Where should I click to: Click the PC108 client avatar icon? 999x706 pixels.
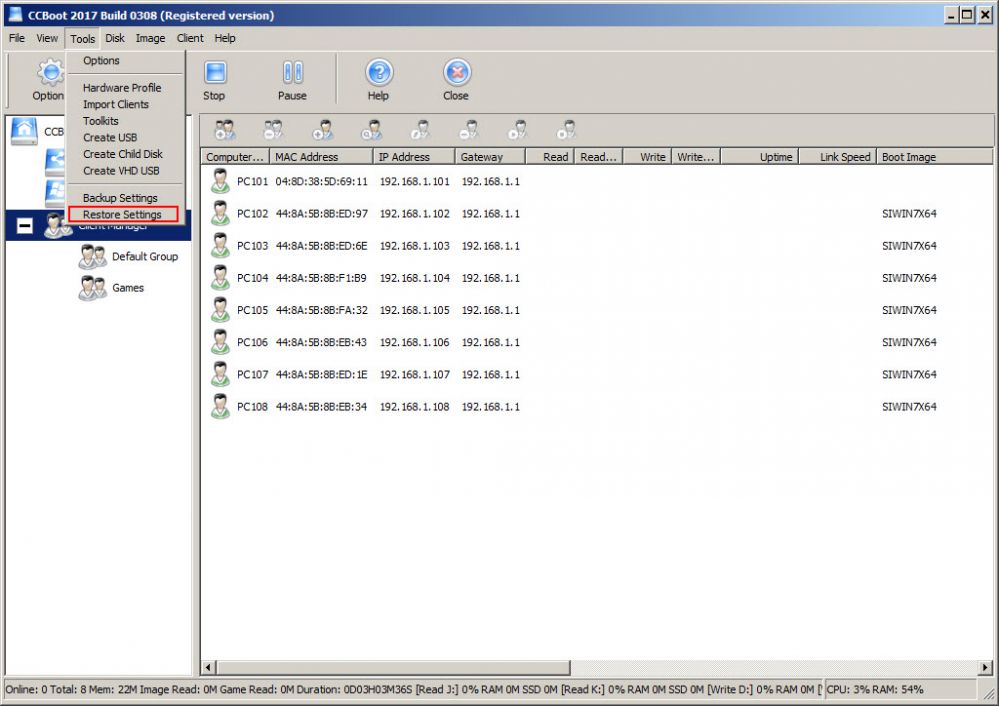click(220, 407)
